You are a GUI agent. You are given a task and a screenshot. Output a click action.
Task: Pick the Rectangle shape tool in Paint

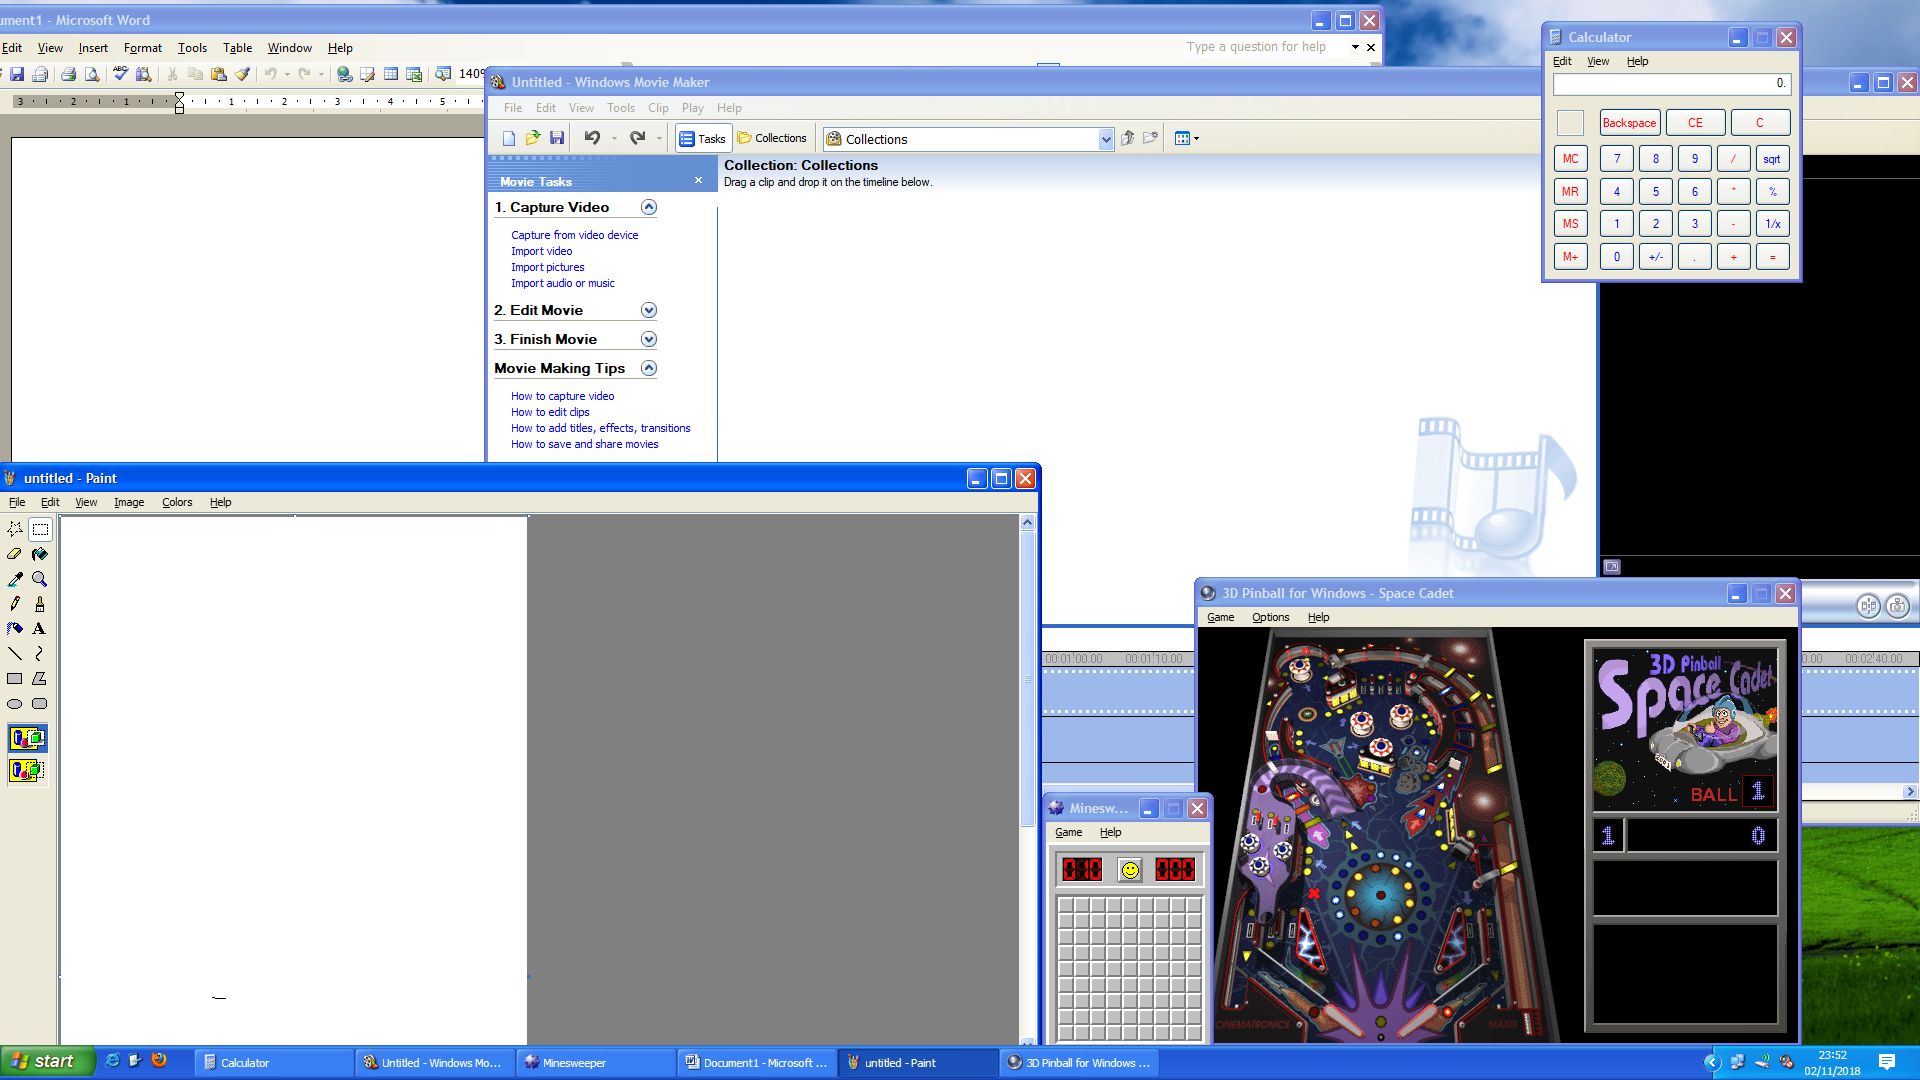pos(15,678)
